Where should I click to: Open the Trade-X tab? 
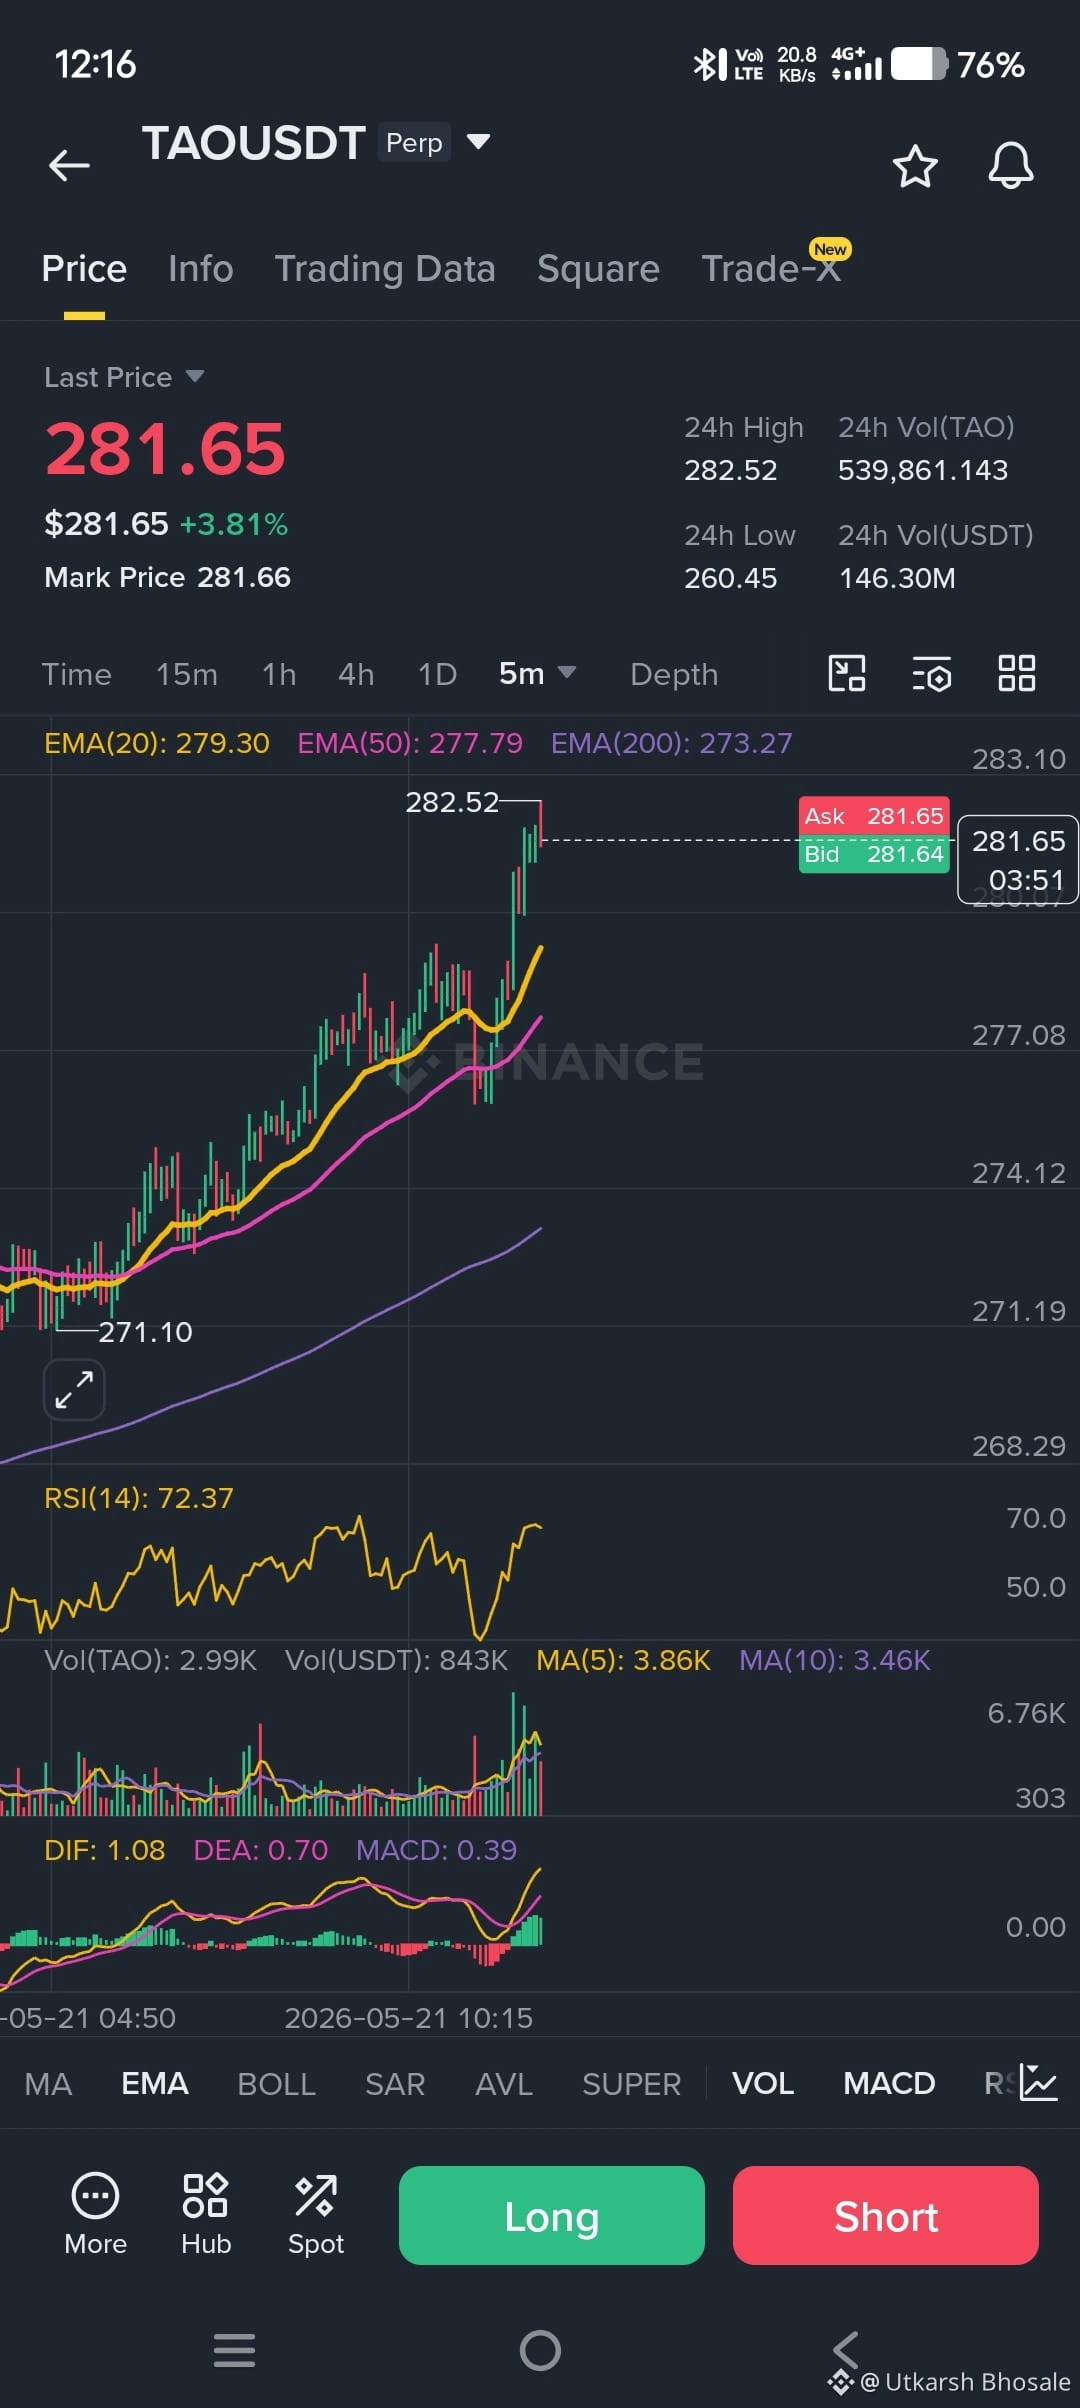[x=771, y=269]
